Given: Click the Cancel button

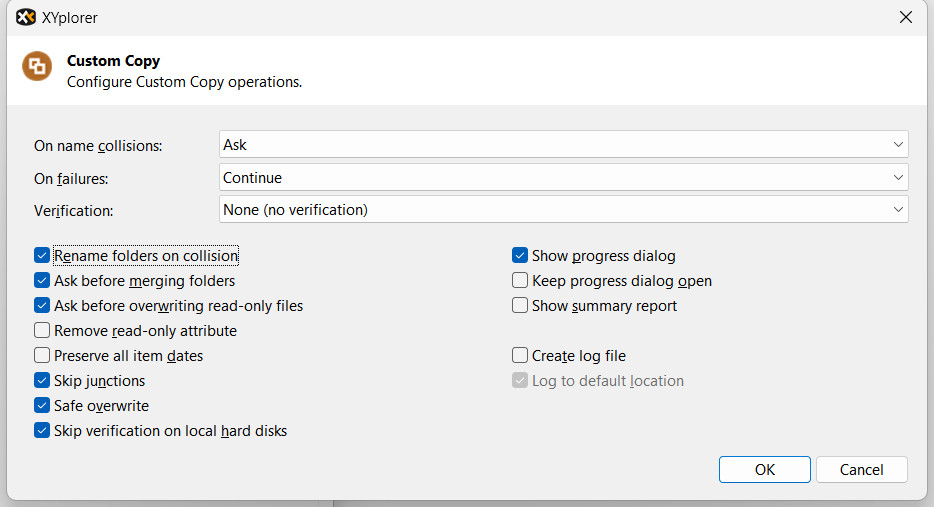Looking at the screenshot, I should point(861,470).
